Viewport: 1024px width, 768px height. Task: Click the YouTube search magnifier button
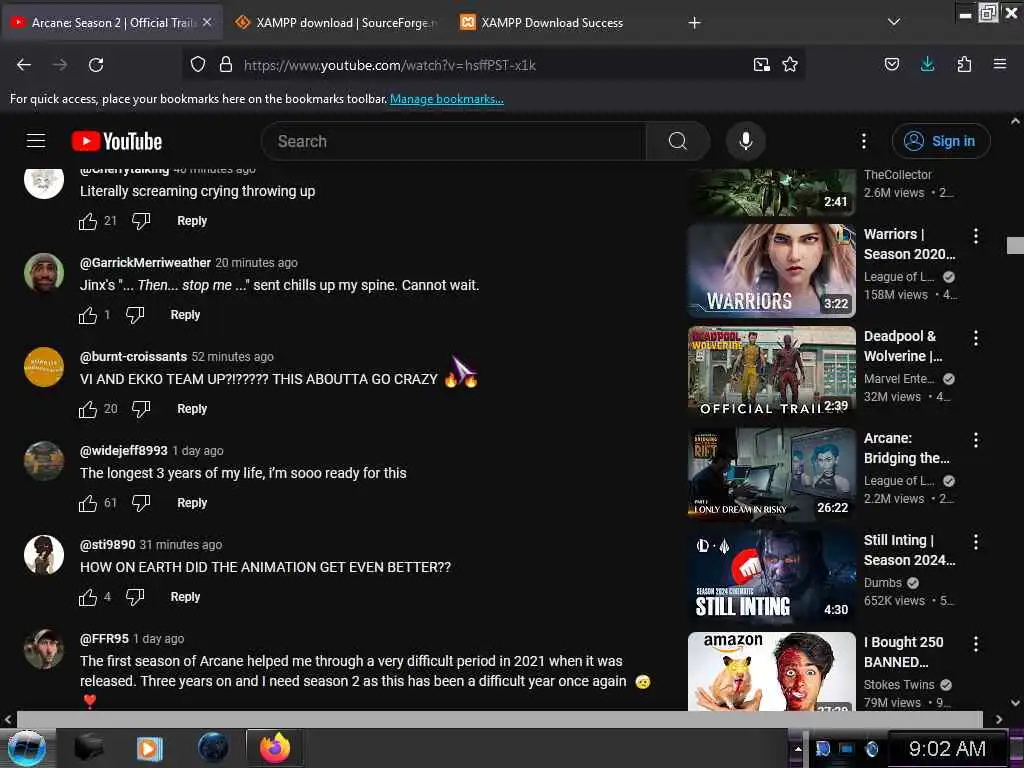coord(678,141)
